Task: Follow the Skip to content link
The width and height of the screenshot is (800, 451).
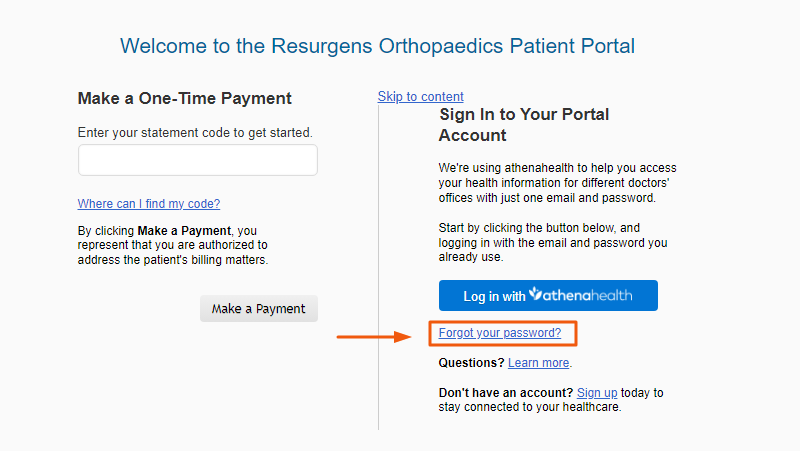Action: click(x=420, y=96)
